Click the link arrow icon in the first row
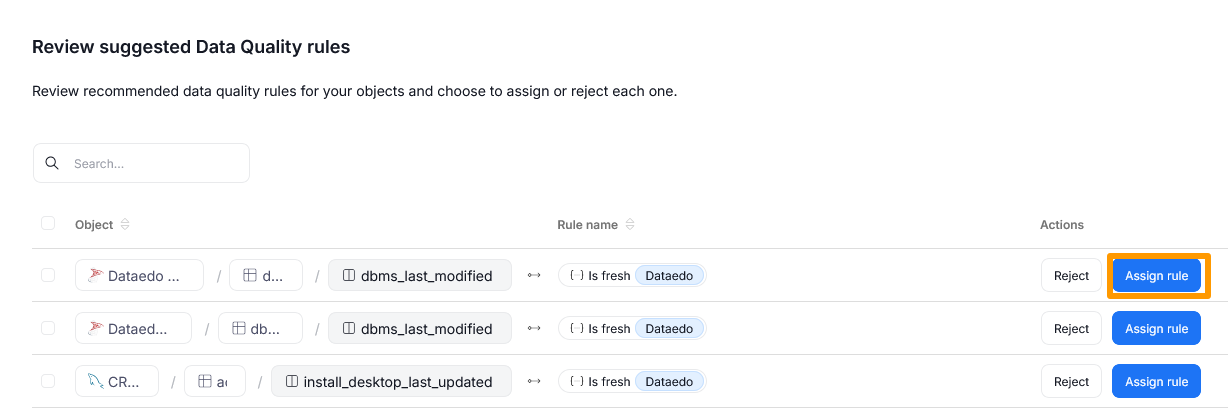This screenshot has height=411, width=1228. click(x=534, y=276)
